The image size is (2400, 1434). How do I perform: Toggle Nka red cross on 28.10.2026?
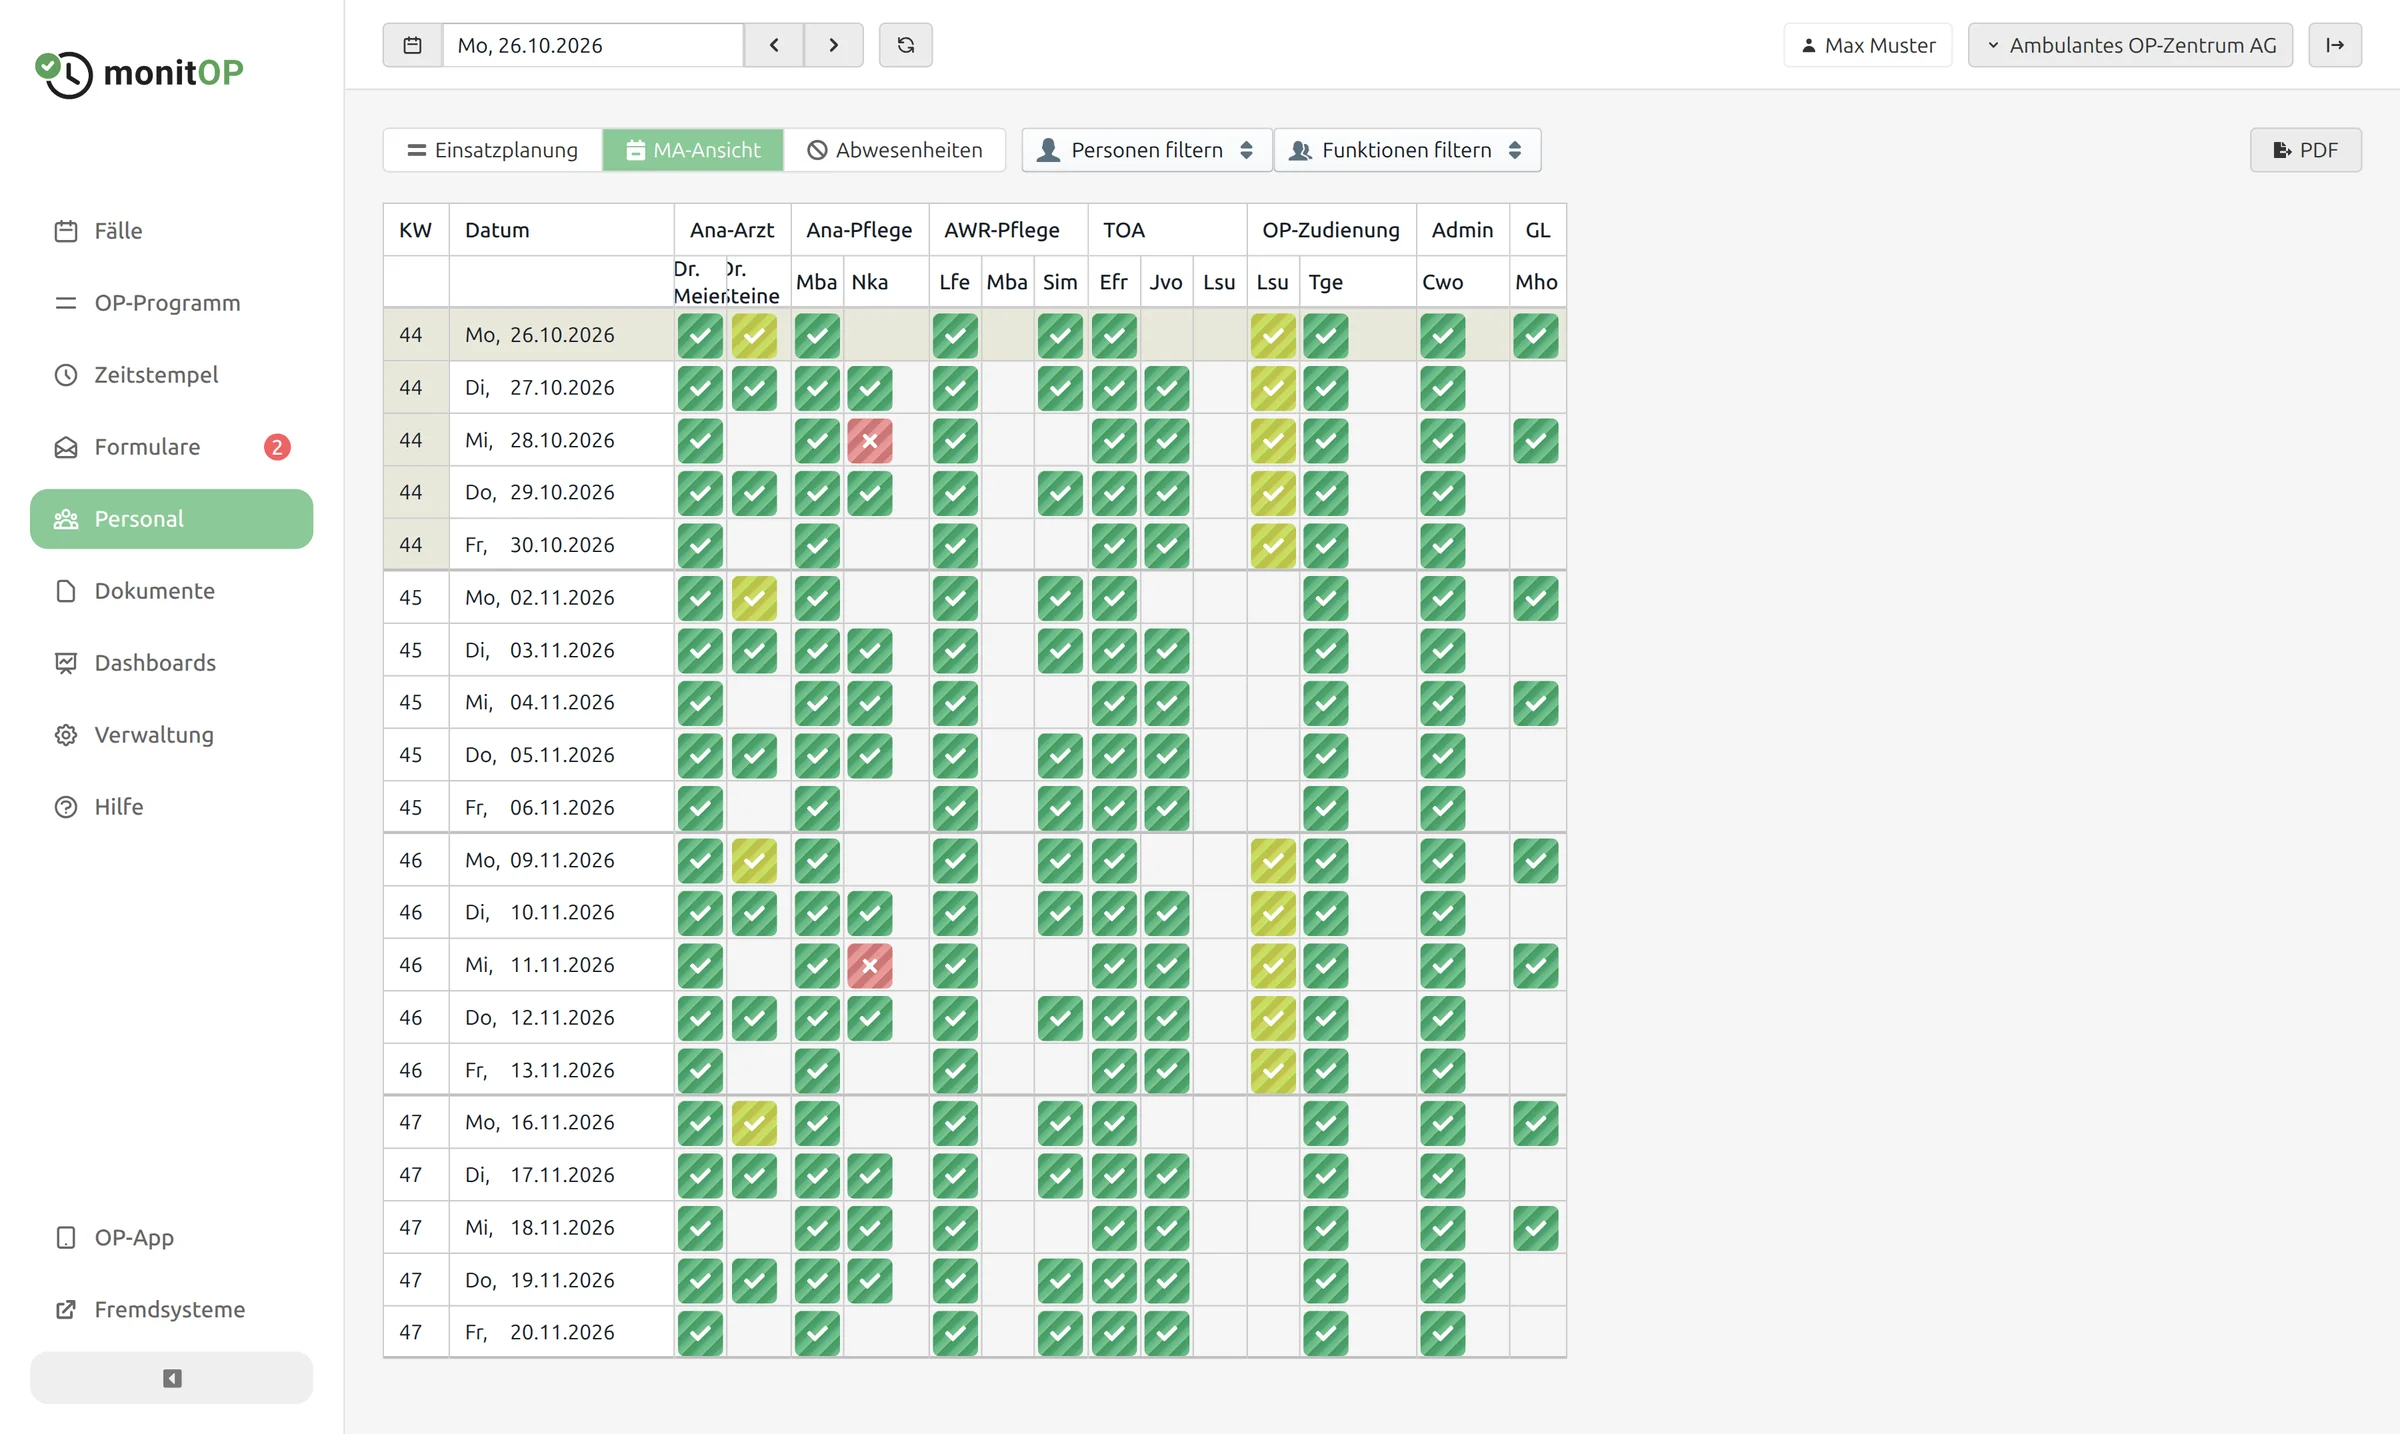point(870,441)
